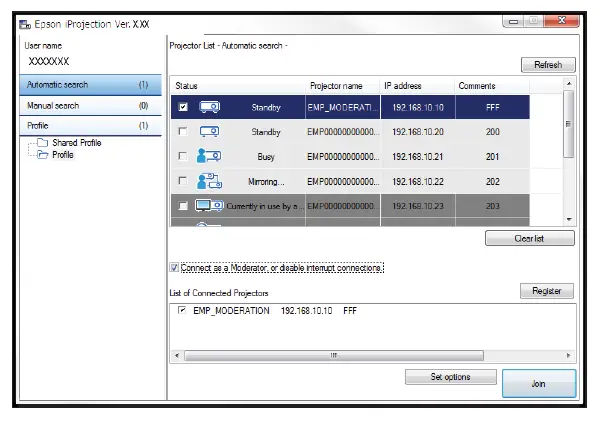Click the comment cell 202
611x422 pixels.
493,182
